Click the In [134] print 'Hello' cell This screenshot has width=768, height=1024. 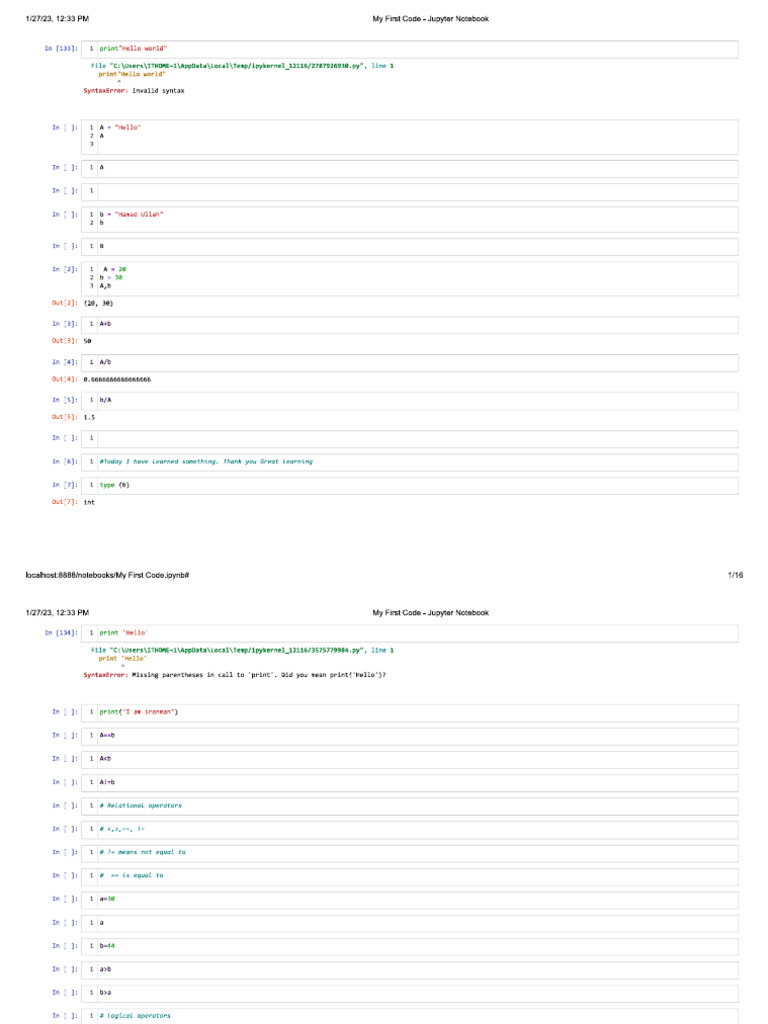coord(409,633)
